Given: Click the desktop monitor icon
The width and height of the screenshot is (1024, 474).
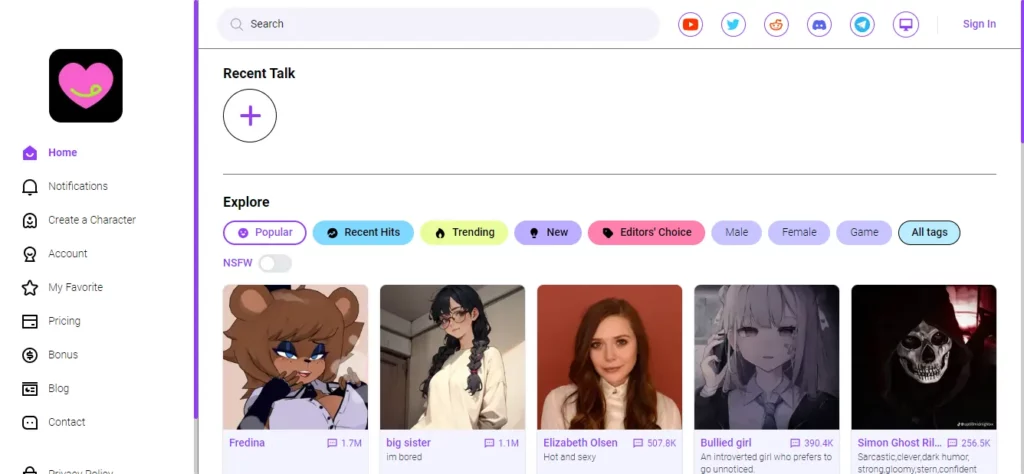Looking at the screenshot, I should point(906,25).
